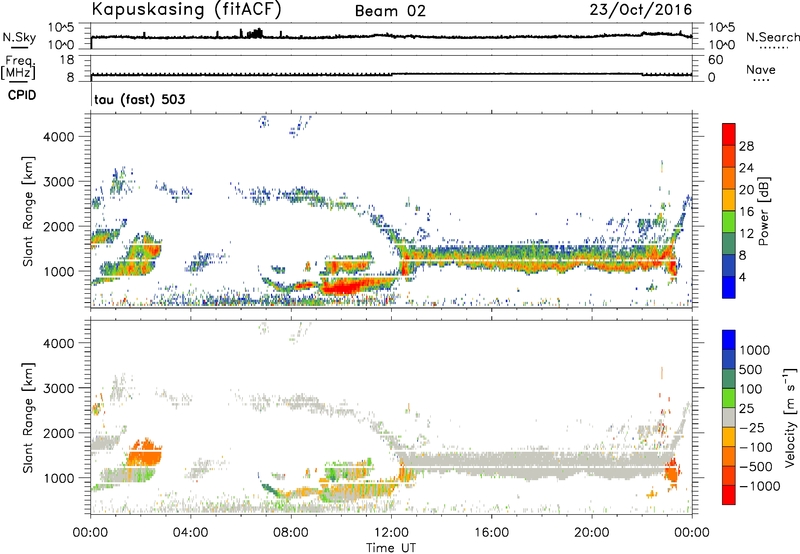Click the "16:00" time axis label
This screenshot has width=800, height=554.
tap(491, 533)
